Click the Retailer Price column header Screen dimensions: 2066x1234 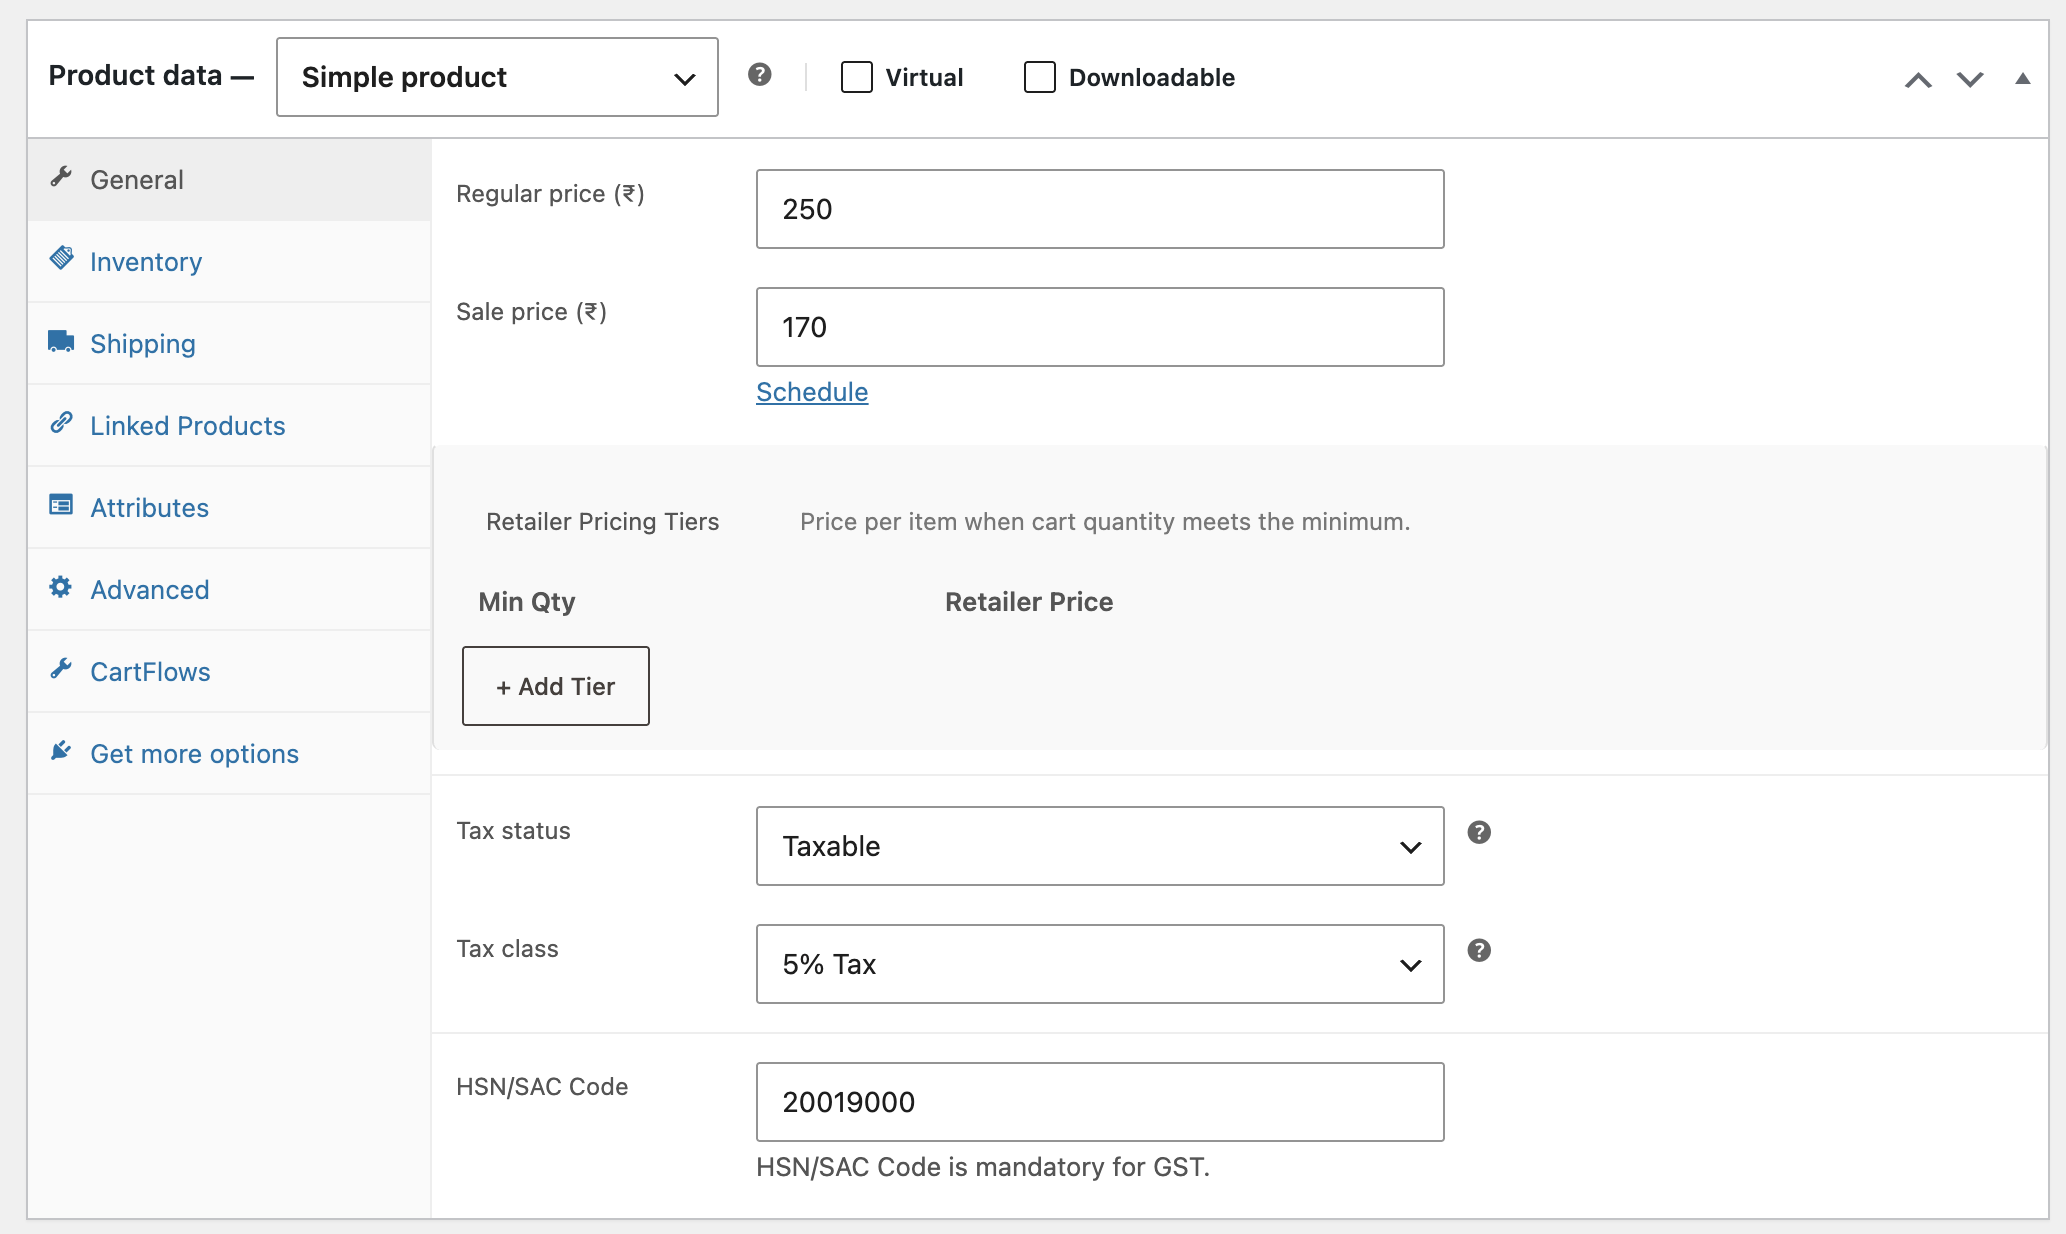1029,602
